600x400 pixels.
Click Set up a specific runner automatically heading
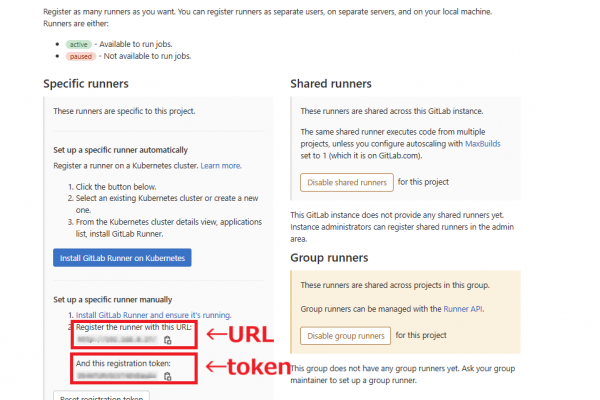pos(121,150)
